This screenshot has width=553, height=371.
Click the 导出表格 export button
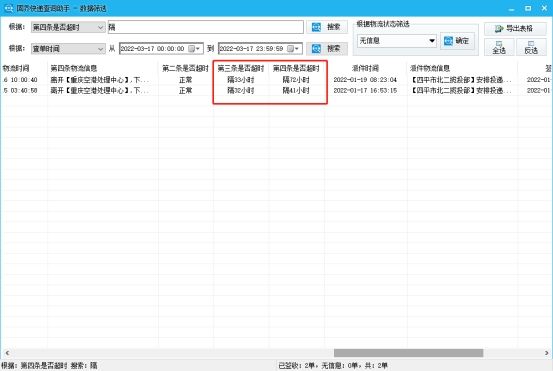coord(515,29)
